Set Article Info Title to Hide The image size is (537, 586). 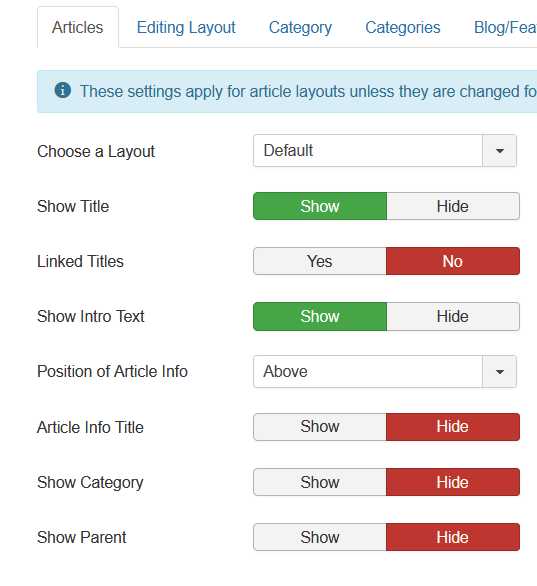tap(453, 427)
